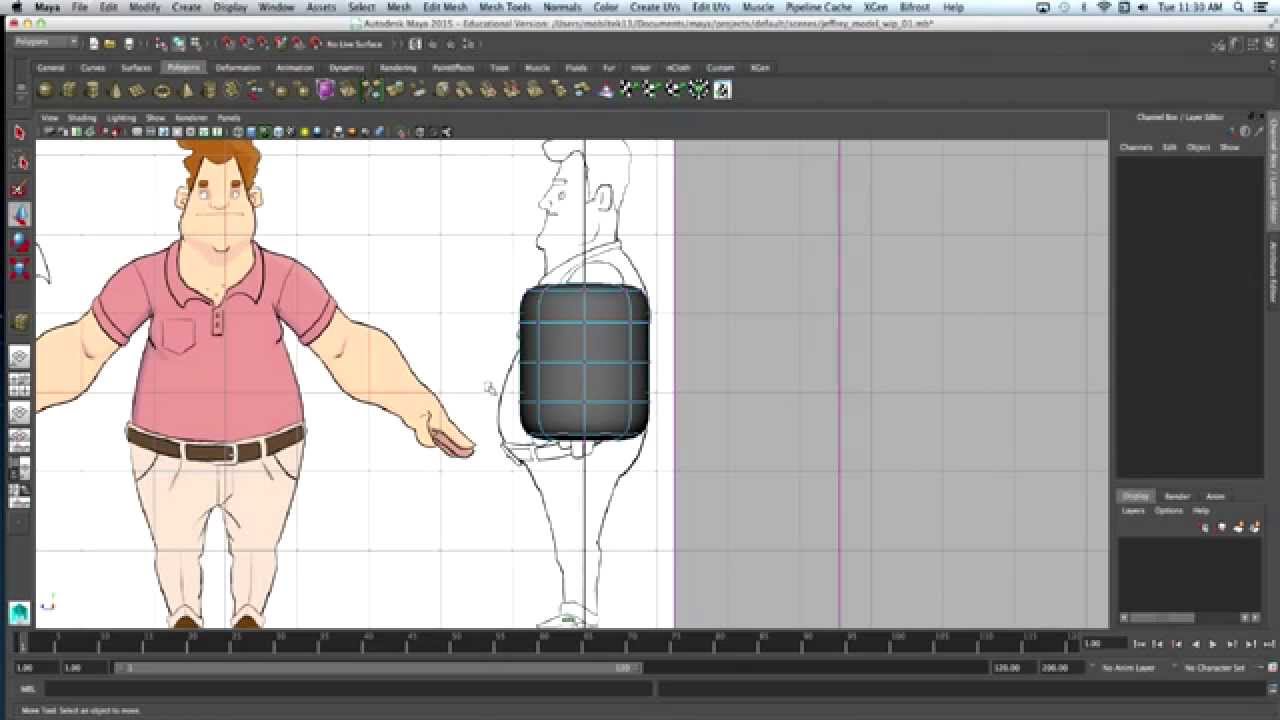
Task: Go to start of playback range
Action: click(x=1140, y=644)
